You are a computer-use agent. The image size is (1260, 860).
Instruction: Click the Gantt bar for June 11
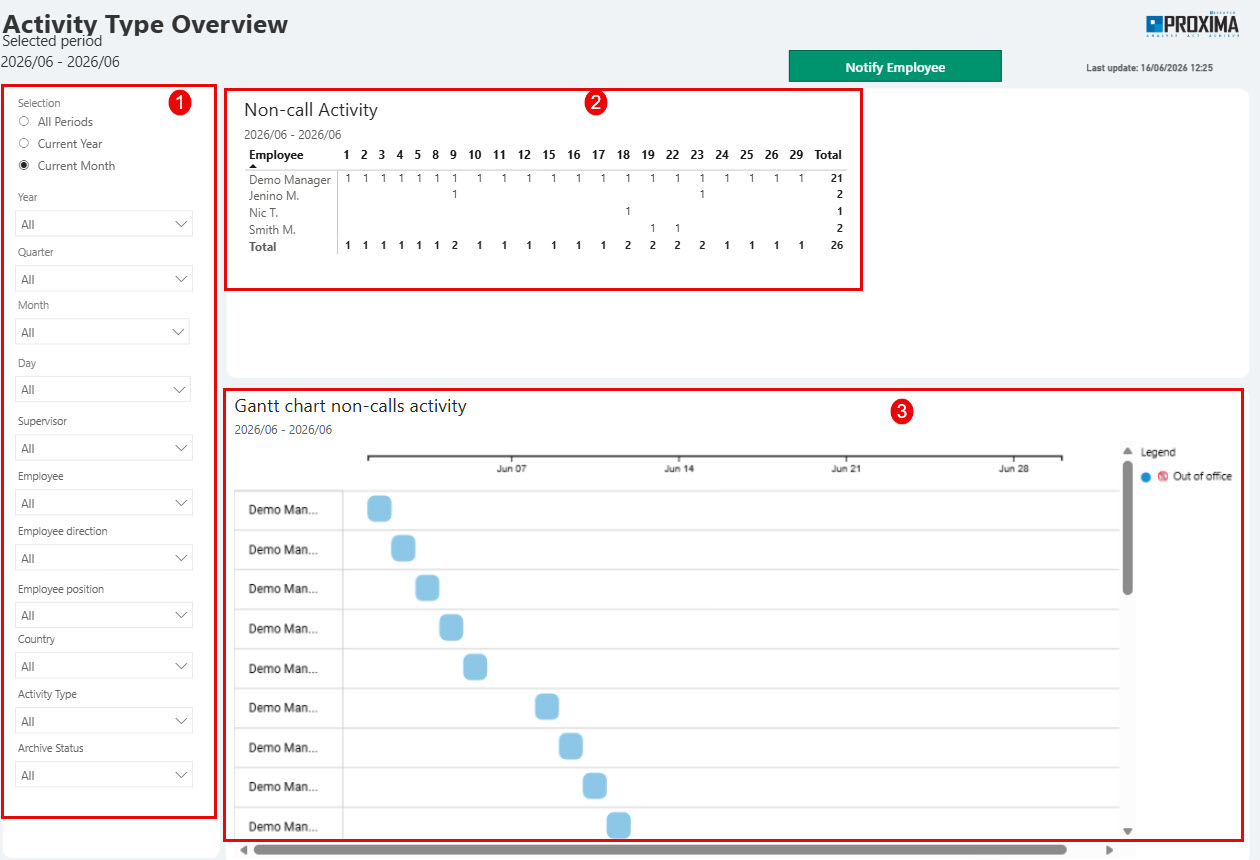click(619, 825)
